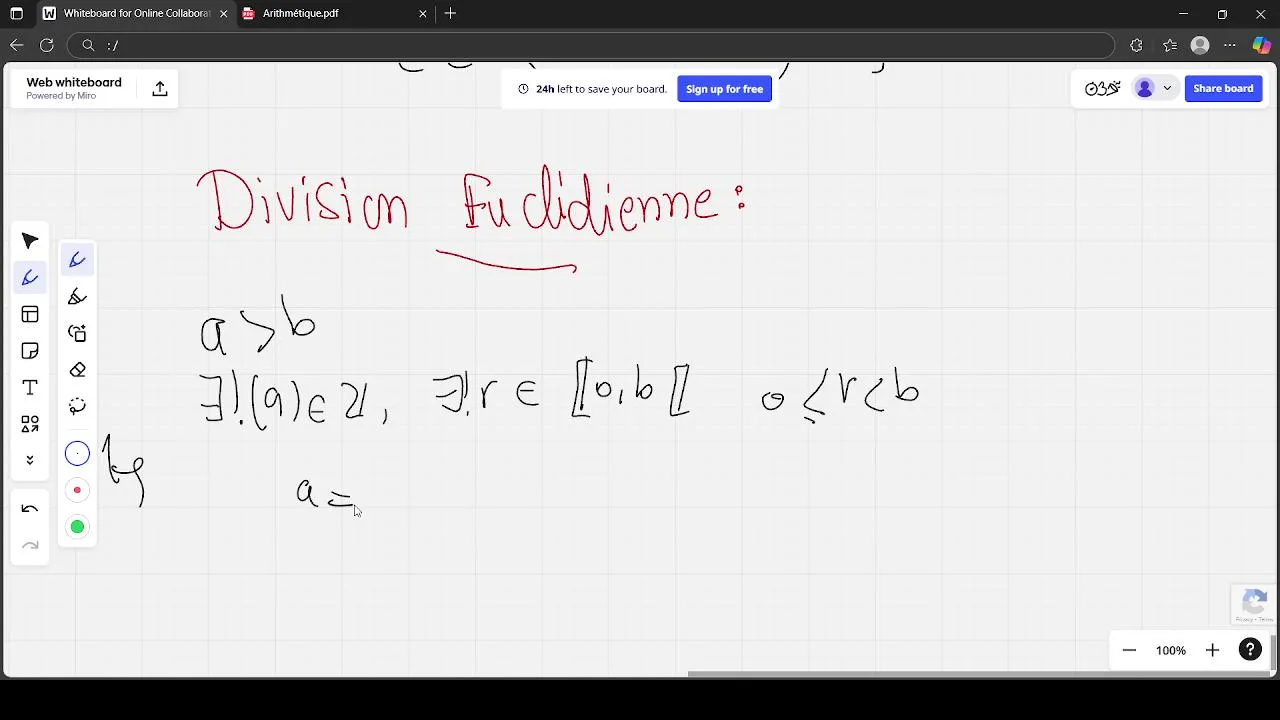Click the reactions and timer icon

(x=1102, y=88)
